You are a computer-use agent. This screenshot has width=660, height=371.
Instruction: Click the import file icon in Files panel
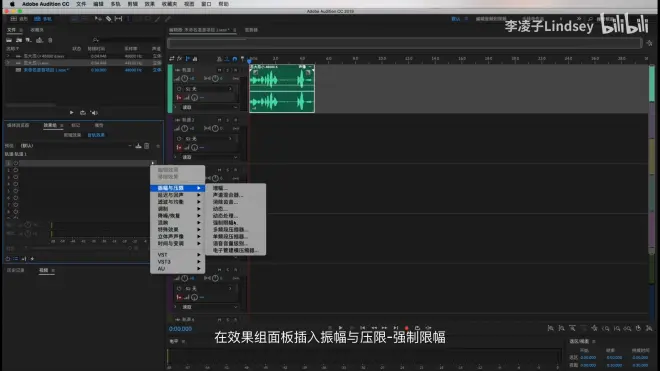pos(19,40)
